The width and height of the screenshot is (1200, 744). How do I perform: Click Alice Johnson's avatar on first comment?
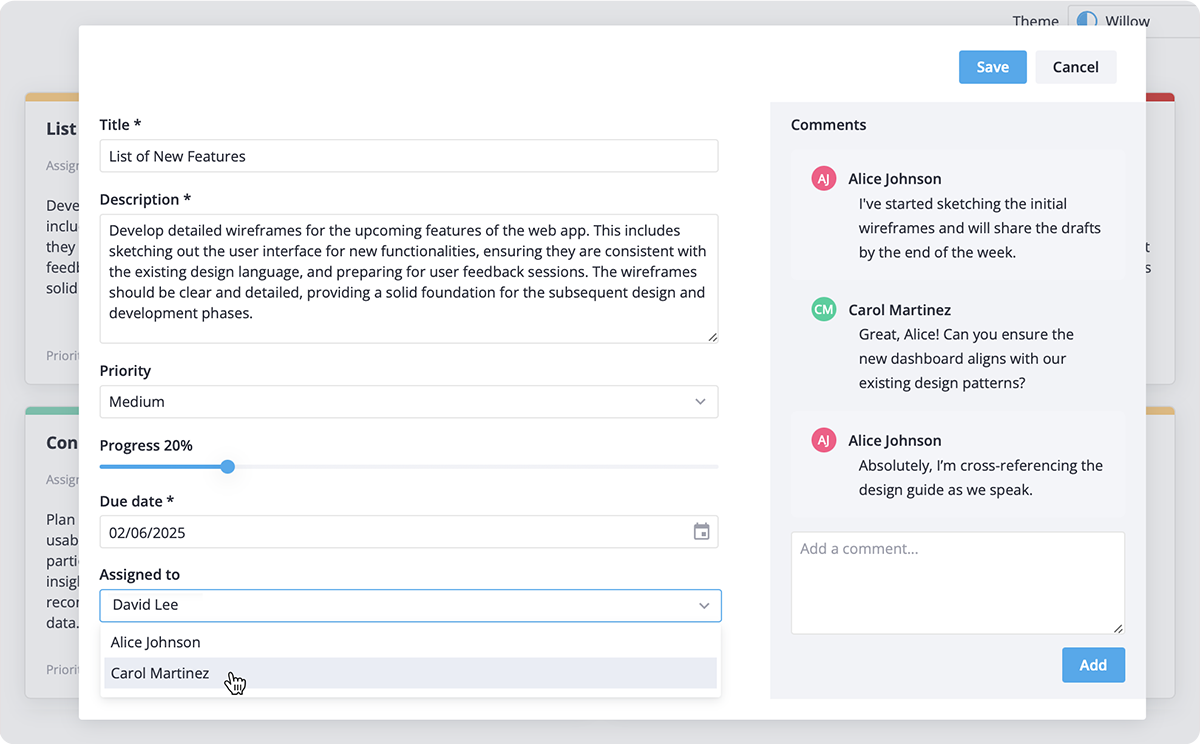(x=822, y=178)
